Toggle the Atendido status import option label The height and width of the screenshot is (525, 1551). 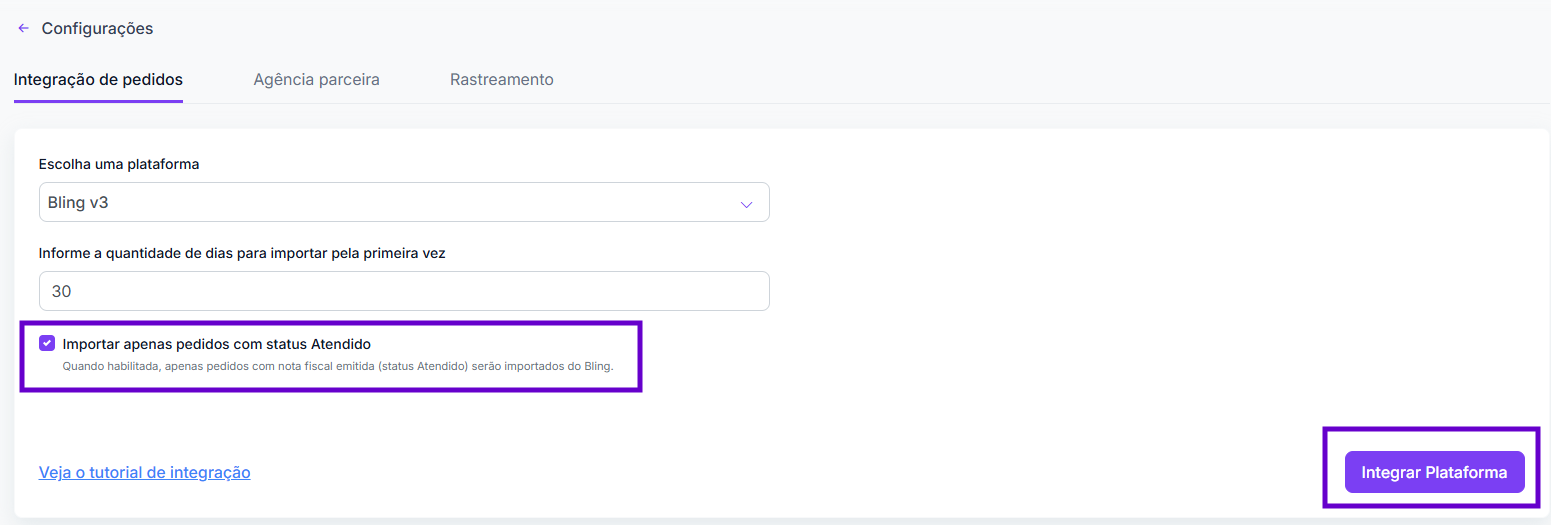click(x=217, y=344)
